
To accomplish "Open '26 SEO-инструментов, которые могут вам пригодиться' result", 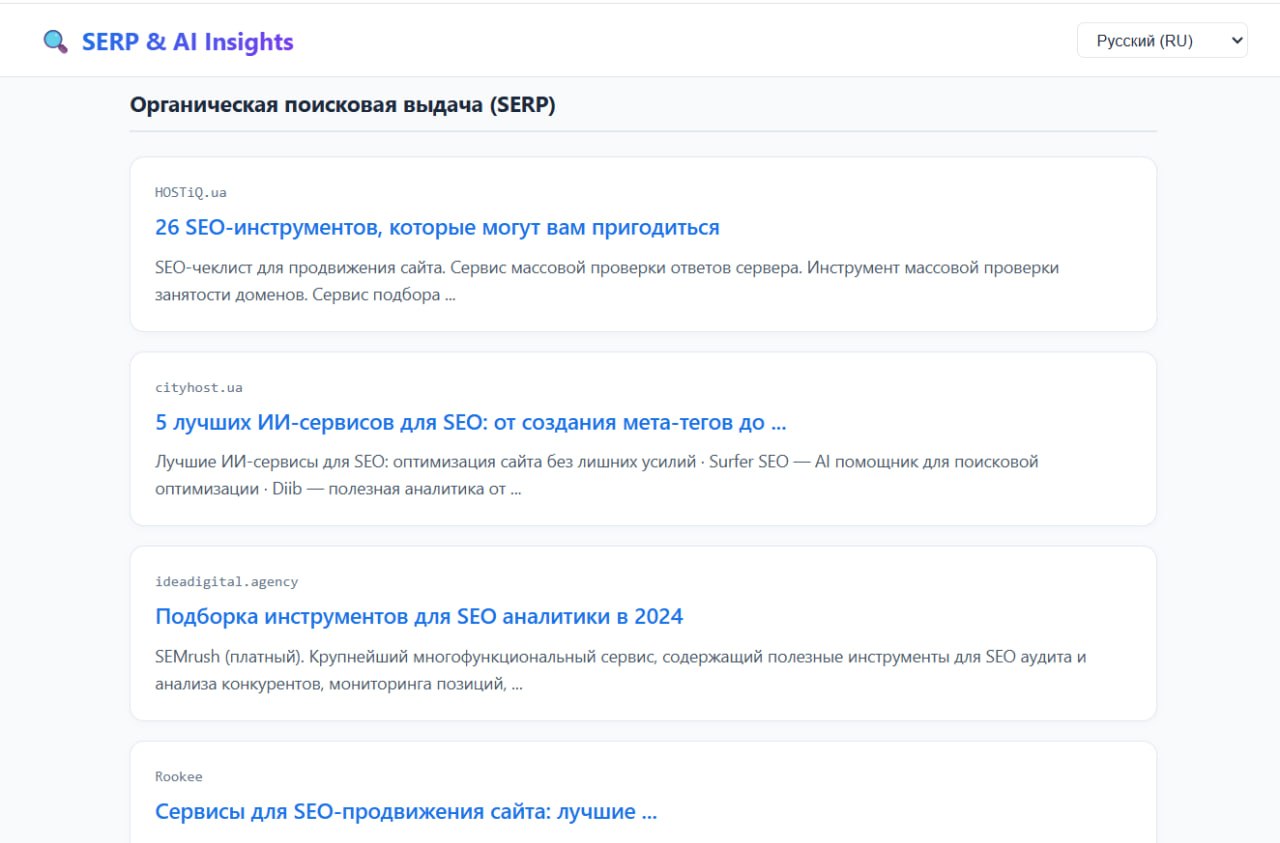I will [x=437, y=227].
